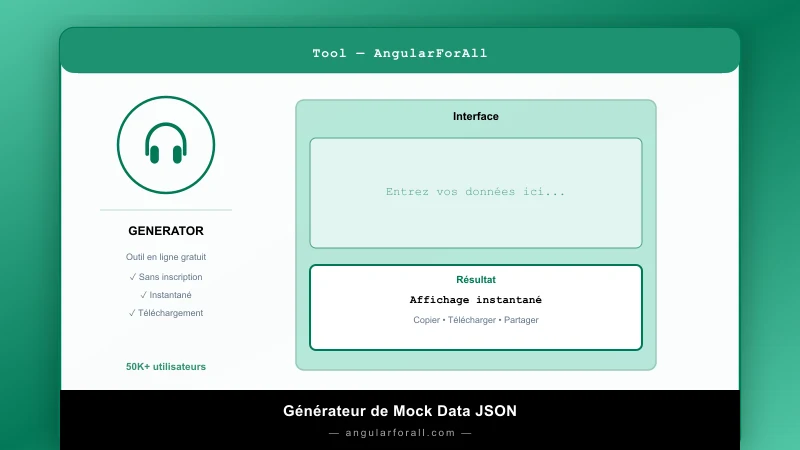
Task: Click the 'Sans inscription' feature line
Action: [166, 277]
